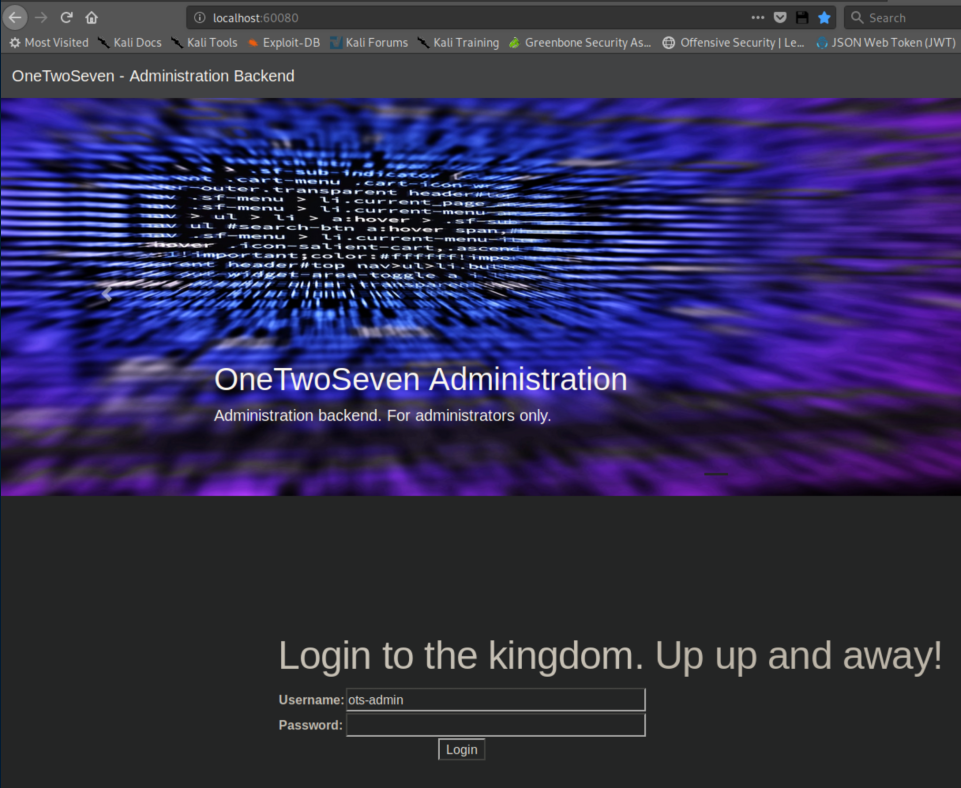The width and height of the screenshot is (961, 788).
Task: Open the Kali Tools bookmark
Action: (205, 43)
